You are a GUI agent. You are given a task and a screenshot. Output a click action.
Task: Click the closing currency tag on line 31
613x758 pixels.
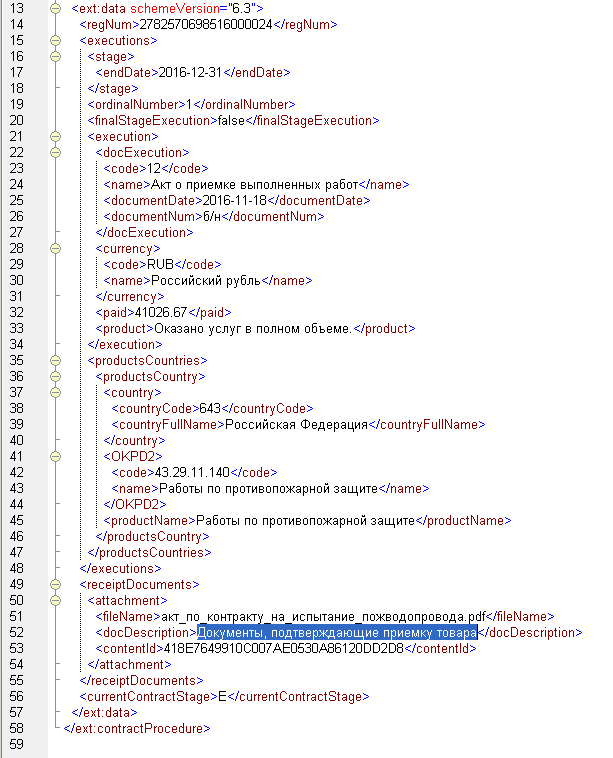point(130,296)
